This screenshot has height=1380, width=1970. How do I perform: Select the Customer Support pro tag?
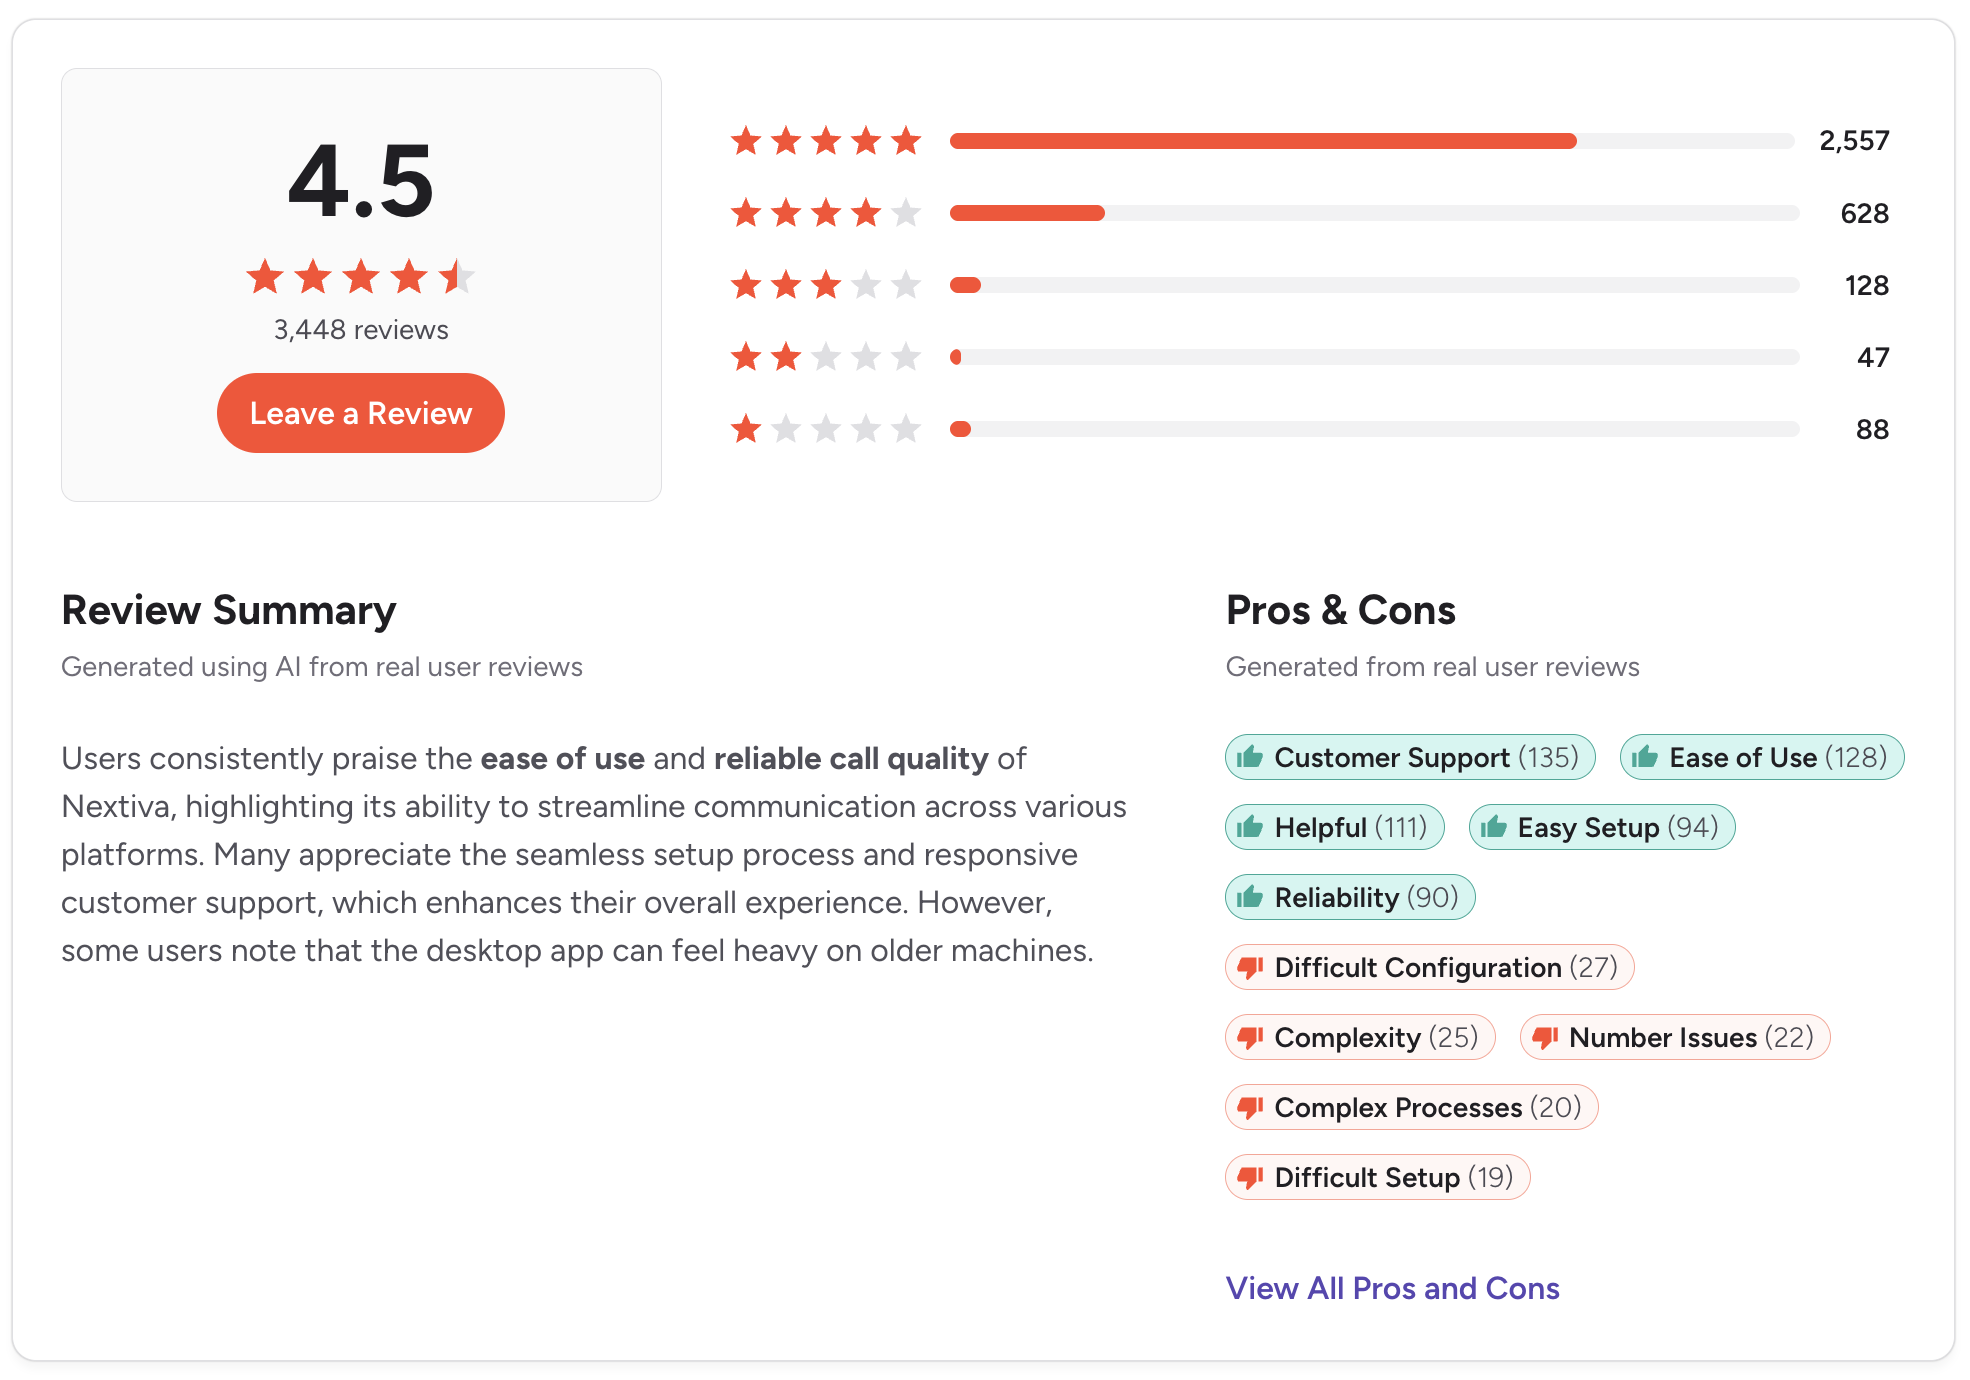click(1410, 757)
